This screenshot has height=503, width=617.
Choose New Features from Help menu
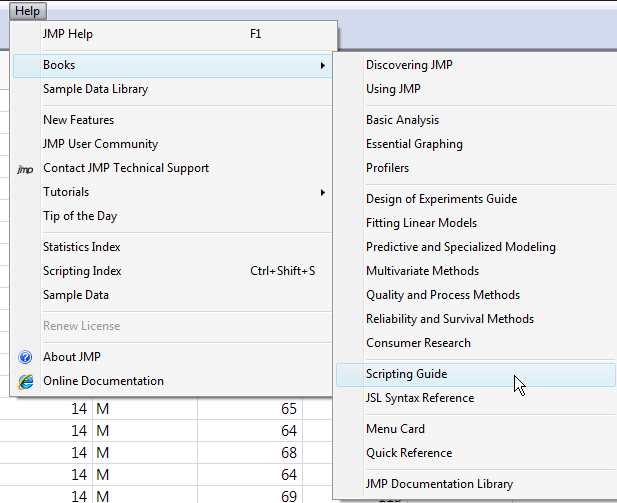(78, 120)
